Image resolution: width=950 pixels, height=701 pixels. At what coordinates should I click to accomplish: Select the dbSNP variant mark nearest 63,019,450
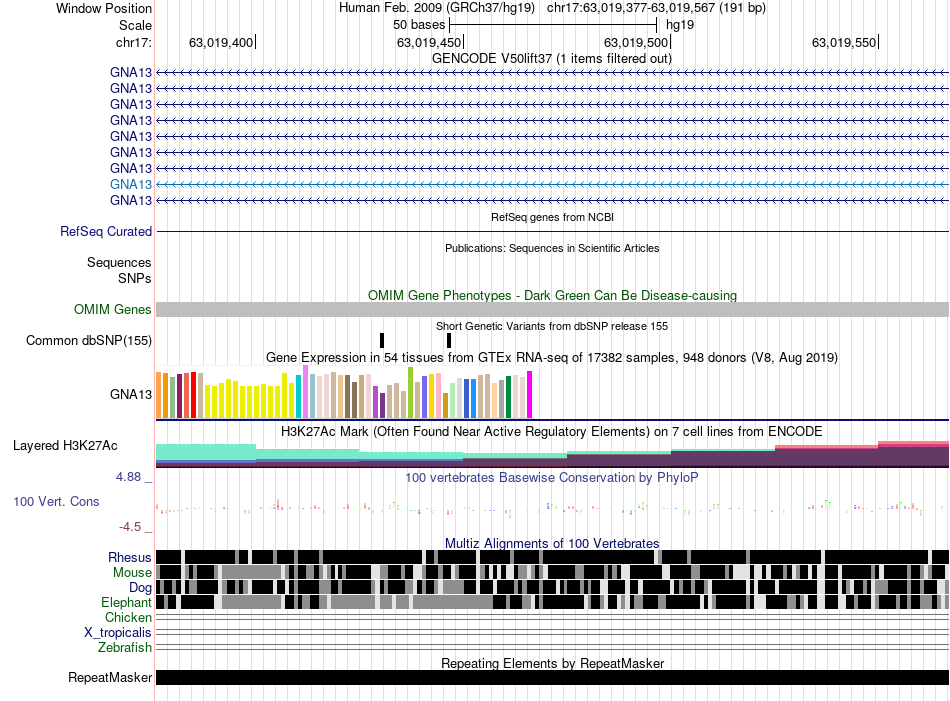pyautogui.click(x=449, y=341)
